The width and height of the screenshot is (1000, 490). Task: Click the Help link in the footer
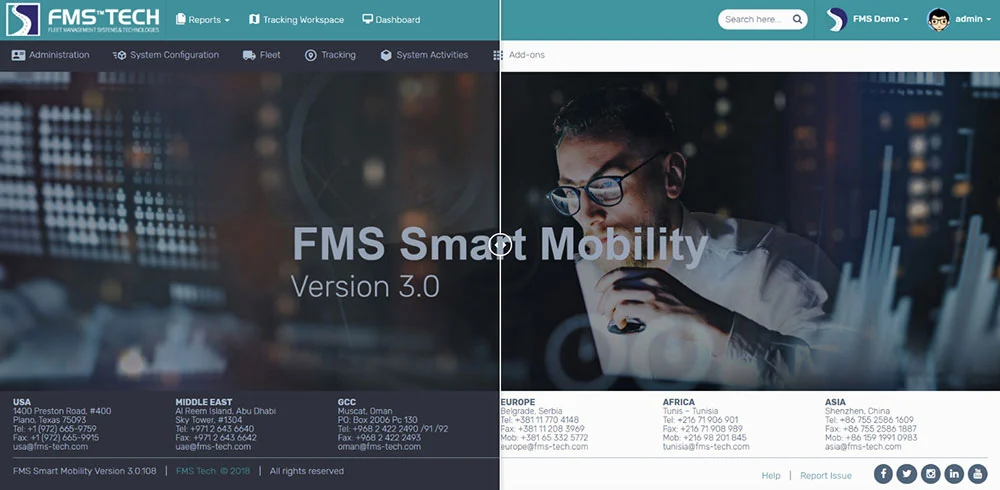[x=770, y=476]
